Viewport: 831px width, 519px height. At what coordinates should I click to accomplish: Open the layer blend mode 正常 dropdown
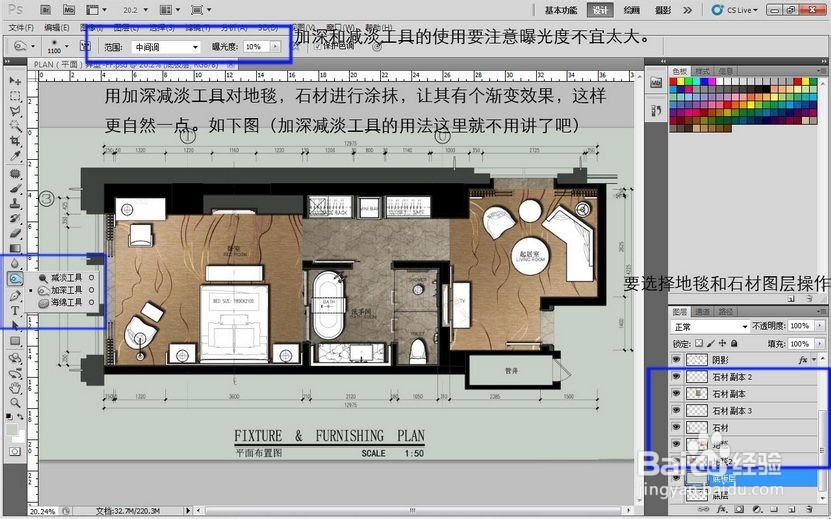click(710, 327)
